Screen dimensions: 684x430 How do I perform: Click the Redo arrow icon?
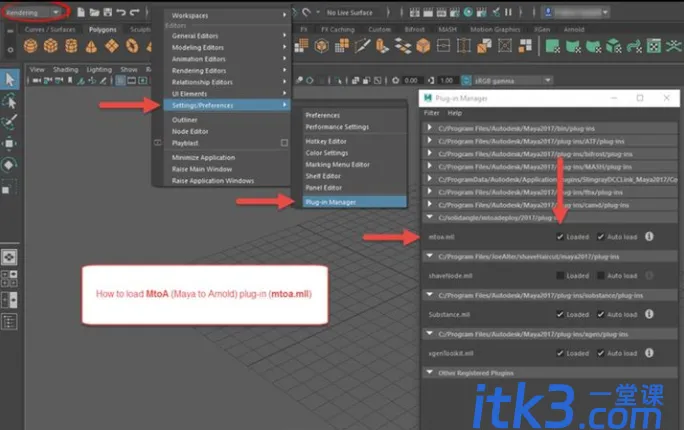[135, 12]
